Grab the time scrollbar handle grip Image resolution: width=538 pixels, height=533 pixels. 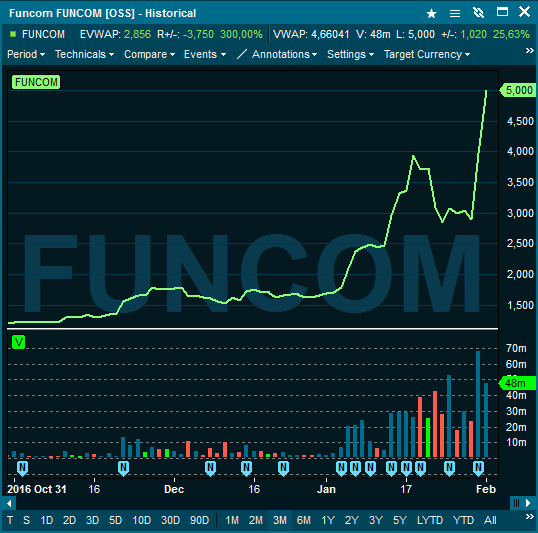516,503
